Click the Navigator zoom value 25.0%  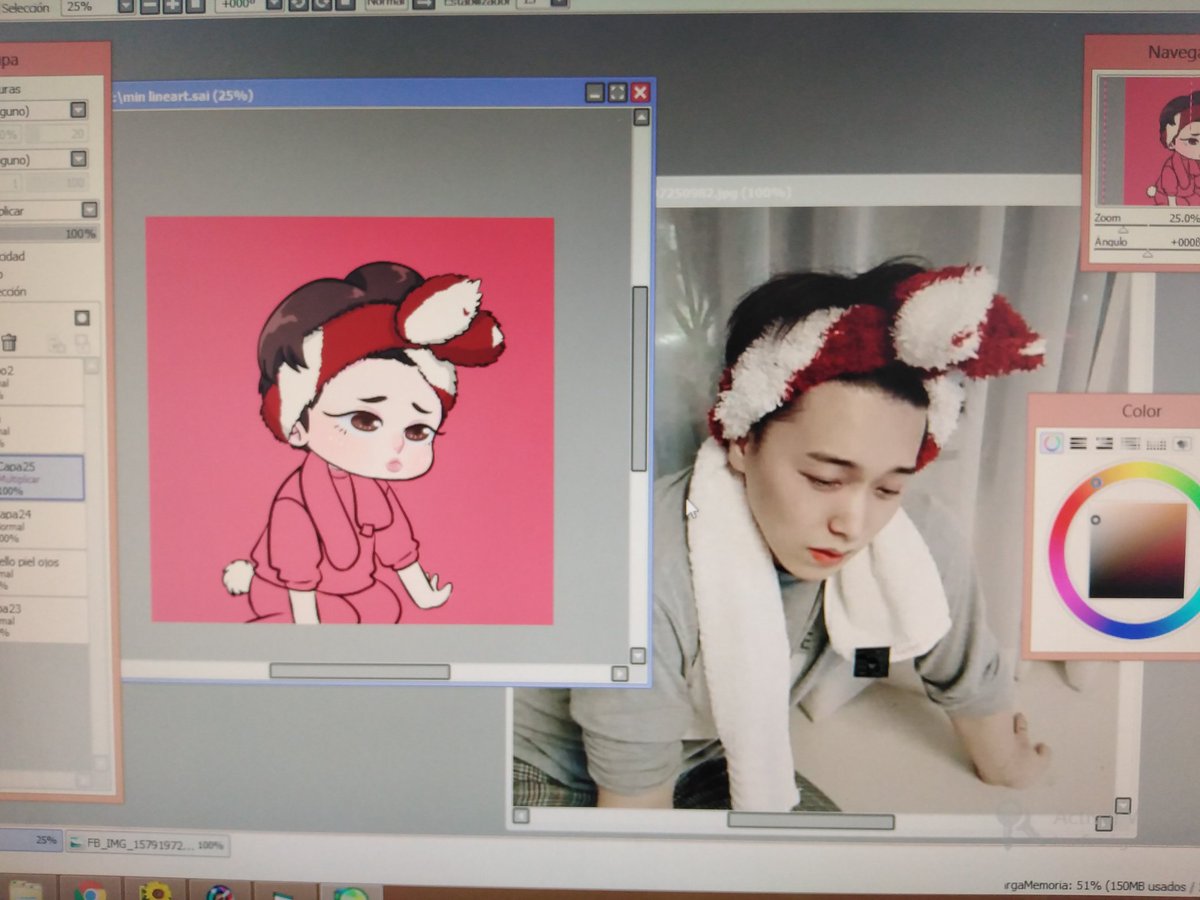(1183, 217)
